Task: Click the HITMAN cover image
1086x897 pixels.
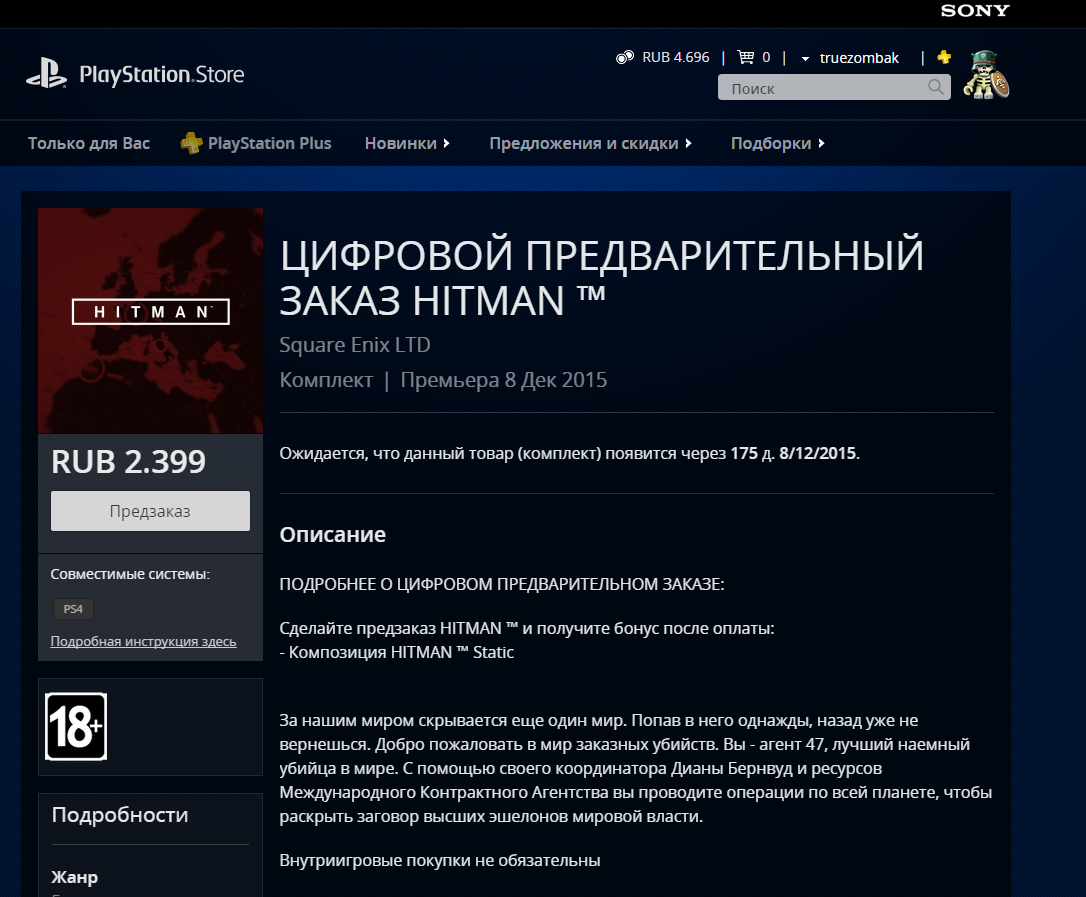Action: (x=150, y=321)
